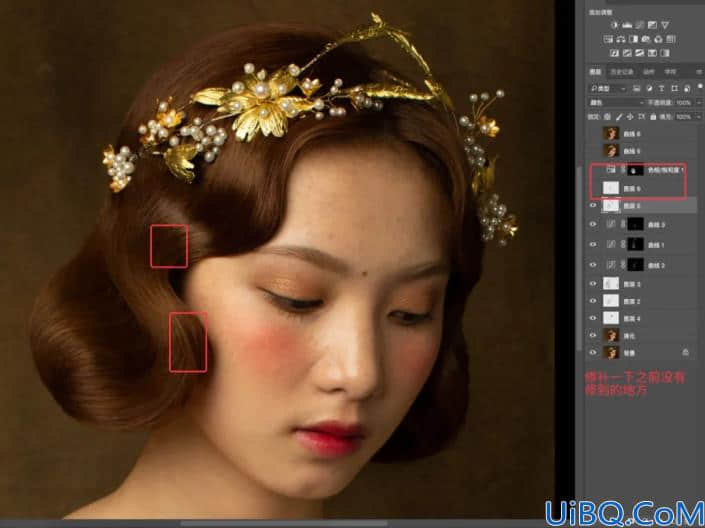The width and height of the screenshot is (705, 528).
Task: Add an Exposure adjustment layer
Action: (x=652, y=25)
